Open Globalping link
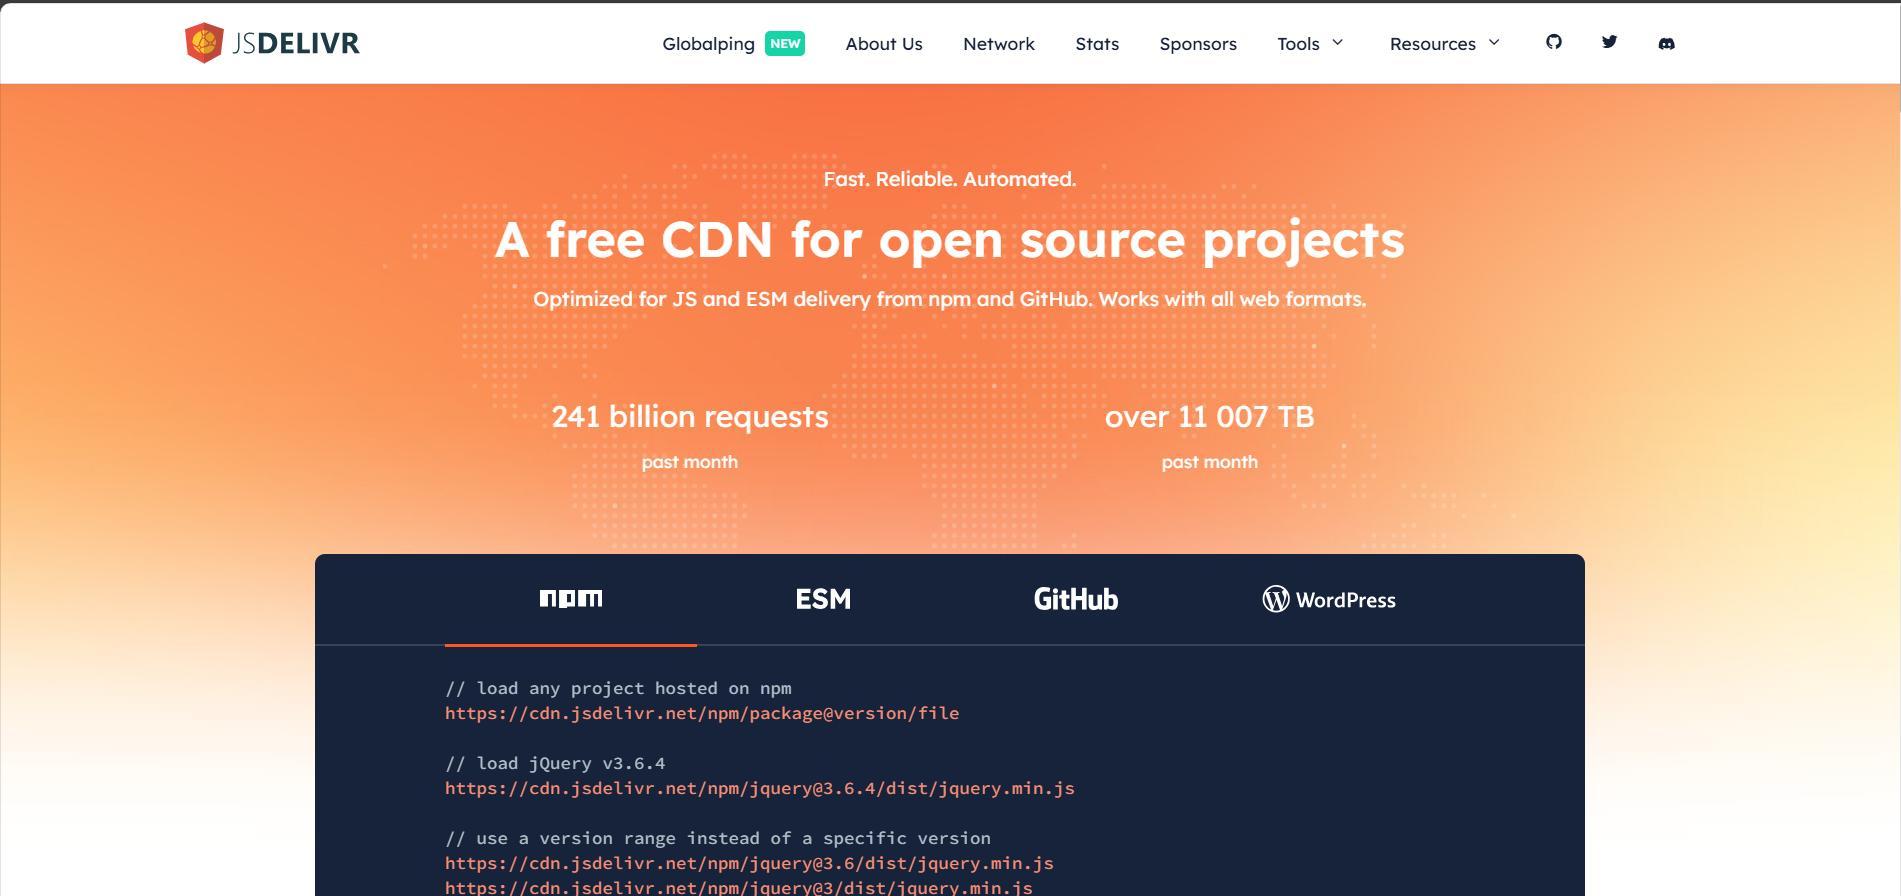 (708, 44)
